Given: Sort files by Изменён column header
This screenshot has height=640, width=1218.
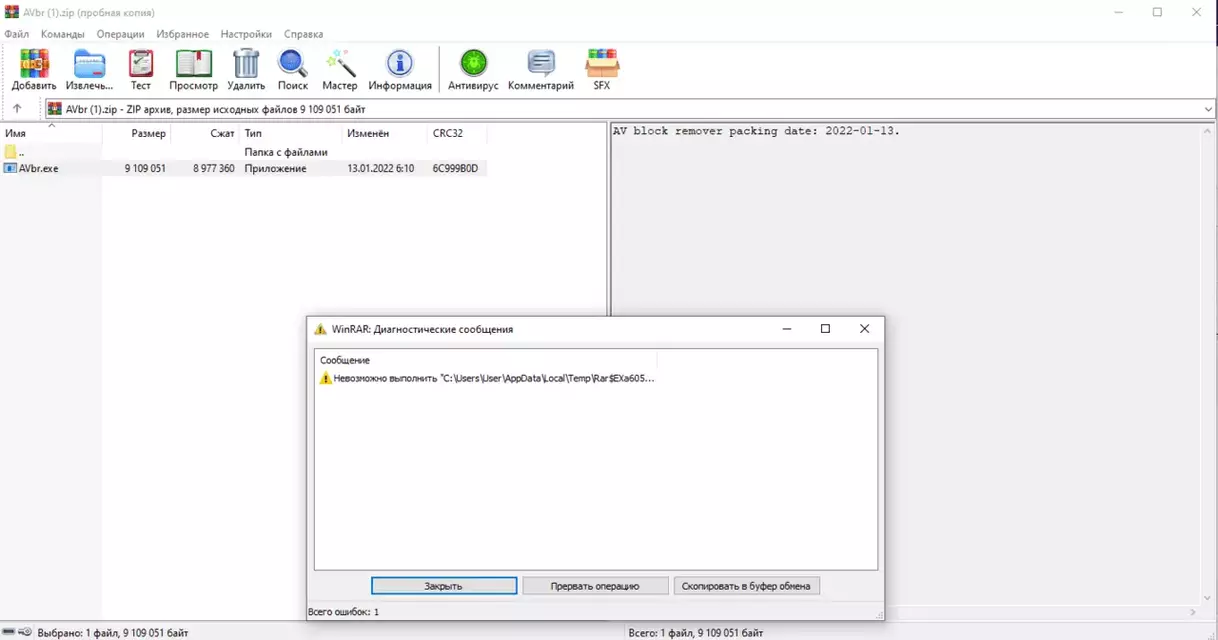Looking at the screenshot, I should [x=385, y=133].
